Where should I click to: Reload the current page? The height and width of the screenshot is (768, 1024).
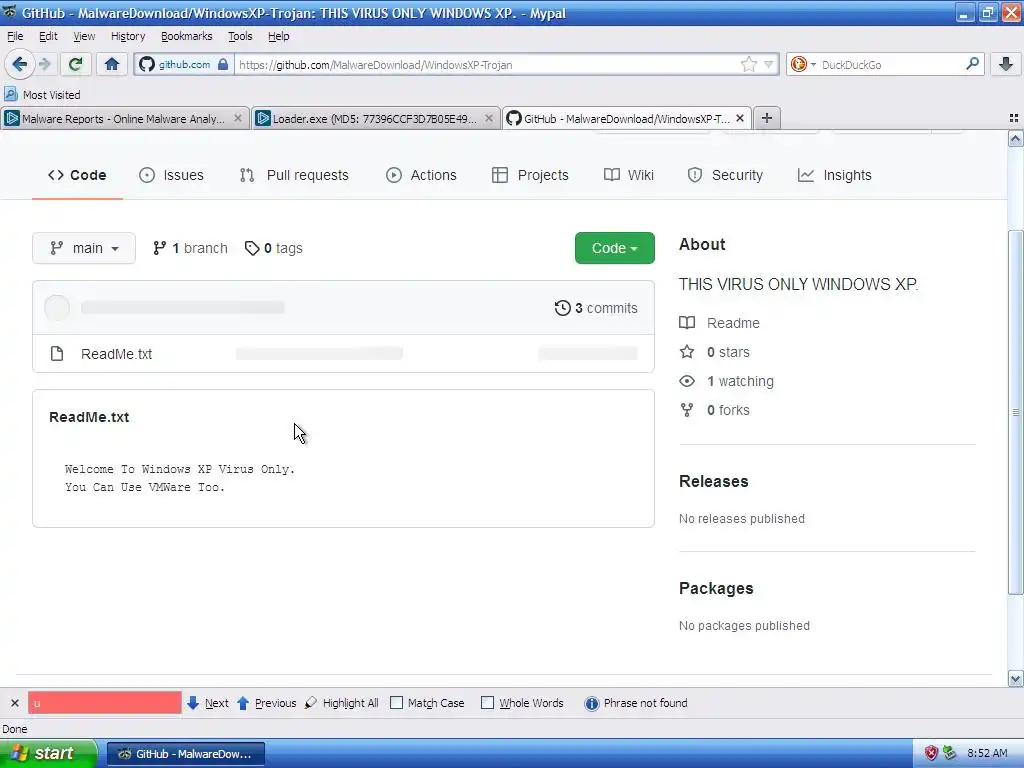(75, 64)
